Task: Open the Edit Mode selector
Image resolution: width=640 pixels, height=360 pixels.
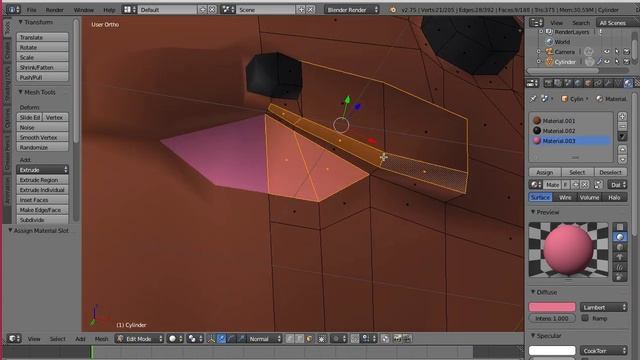Action: (139, 339)
